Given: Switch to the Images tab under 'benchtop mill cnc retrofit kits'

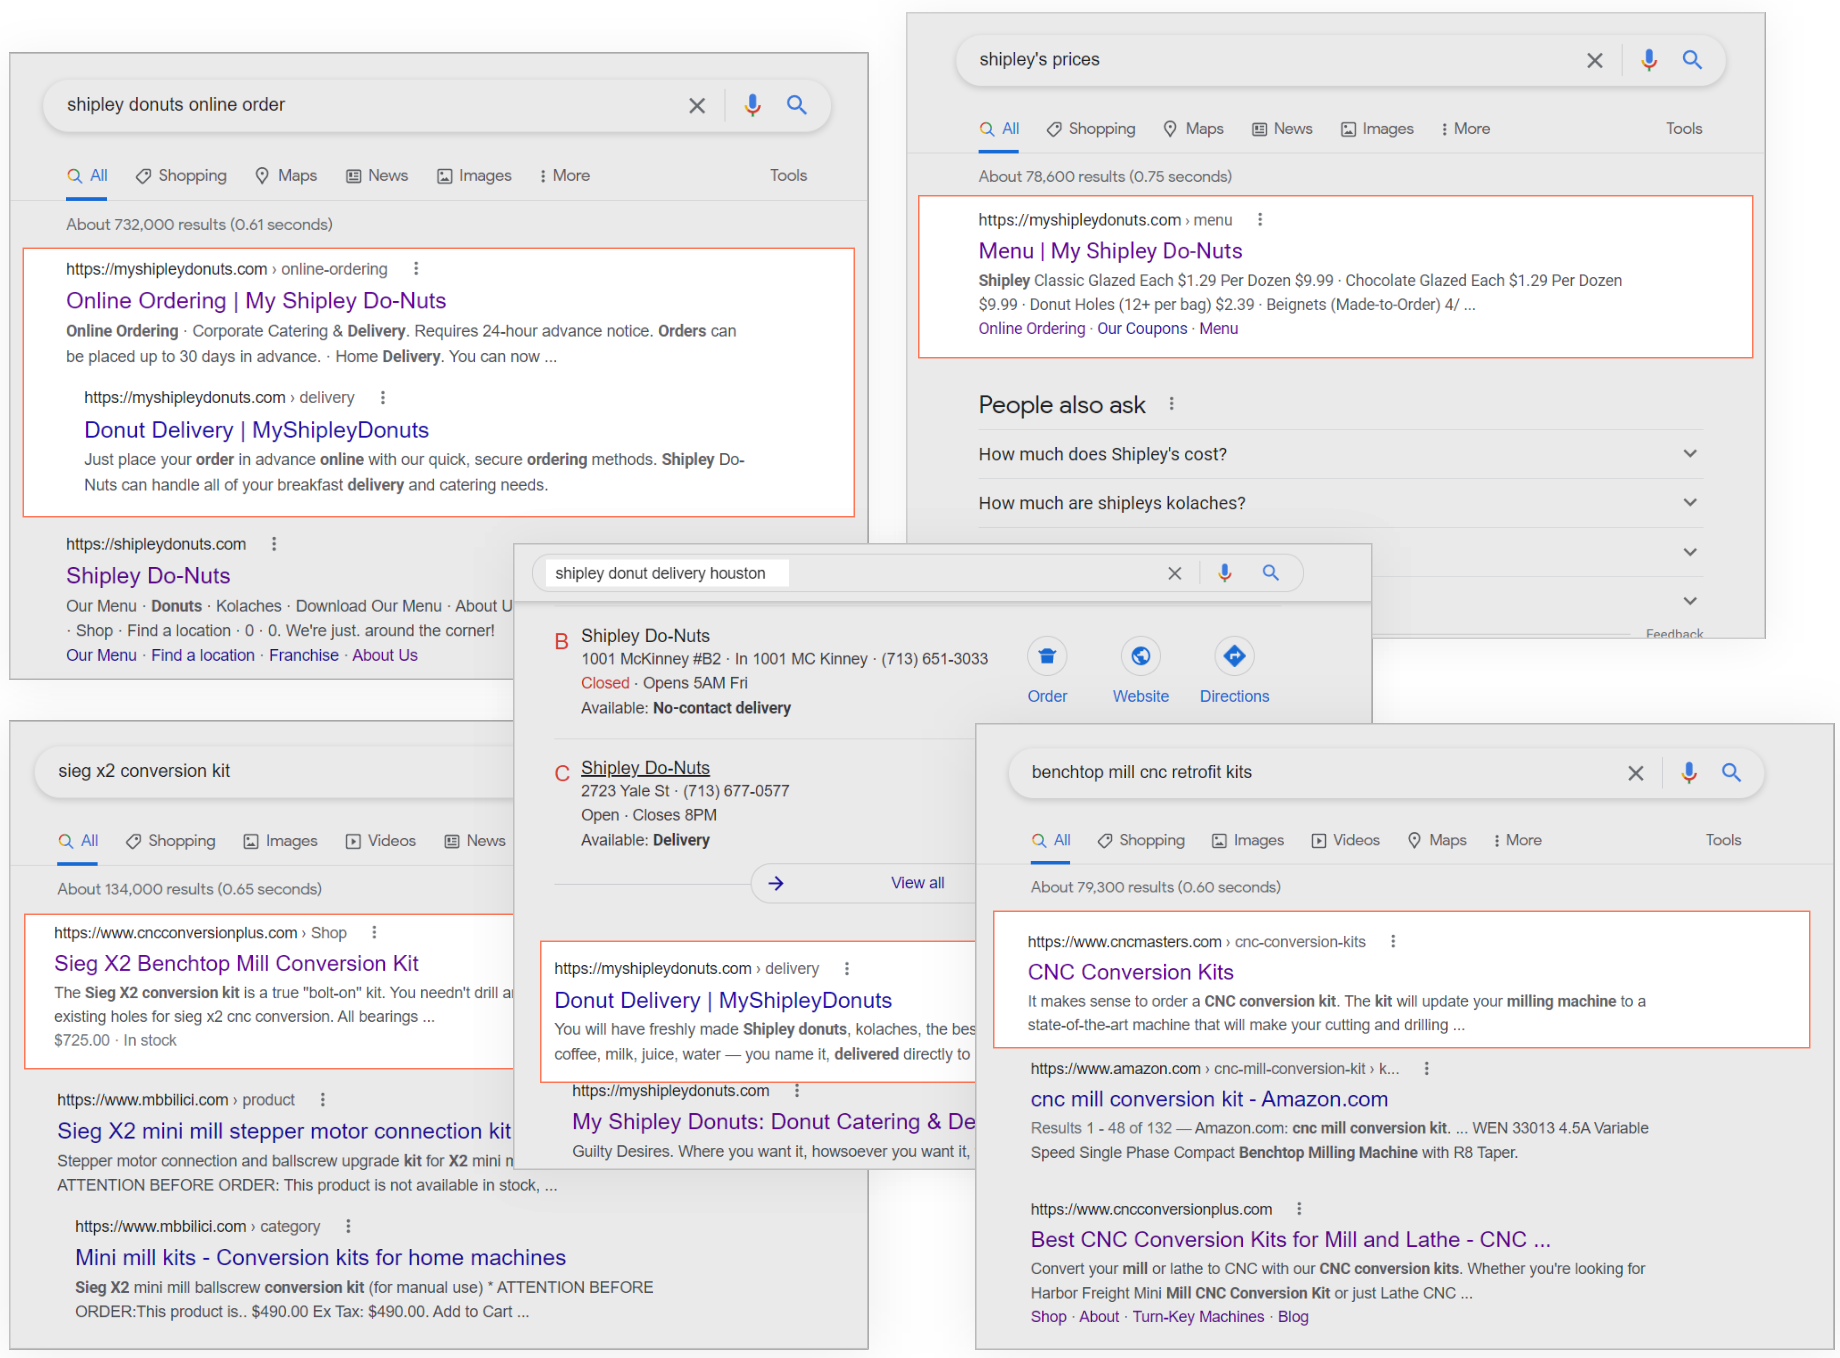Looking at the screenshot, I should [x=1247, y=840].
